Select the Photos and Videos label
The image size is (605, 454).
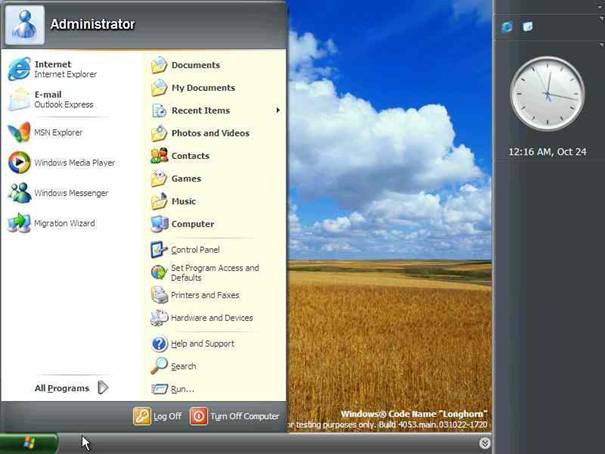(x=210, y=133)
